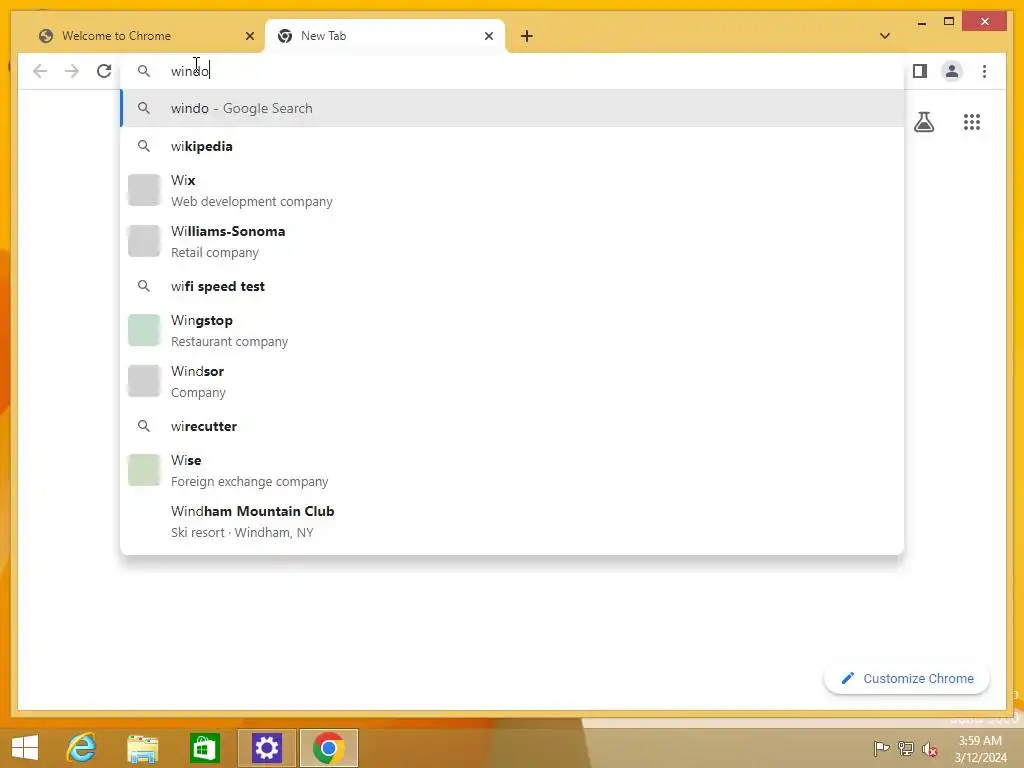1024x768 pixels.
Task: Click the Windsor thumbnail image
Action: pos(144,381)
